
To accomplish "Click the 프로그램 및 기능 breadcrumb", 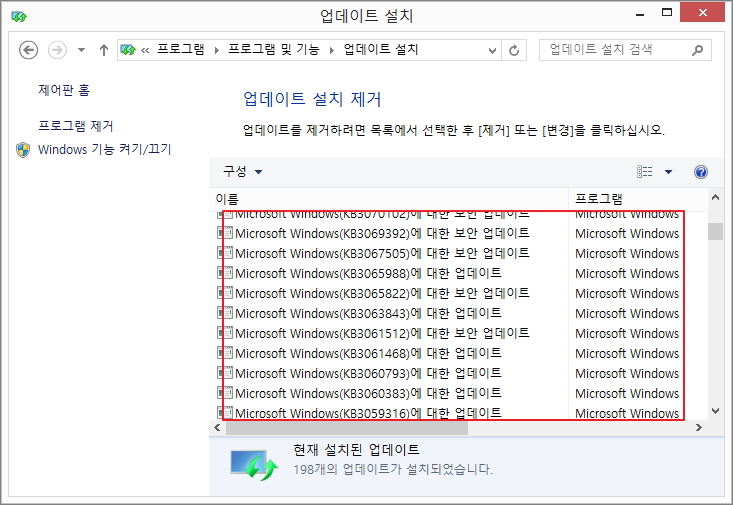I will [x=274, y=50].
